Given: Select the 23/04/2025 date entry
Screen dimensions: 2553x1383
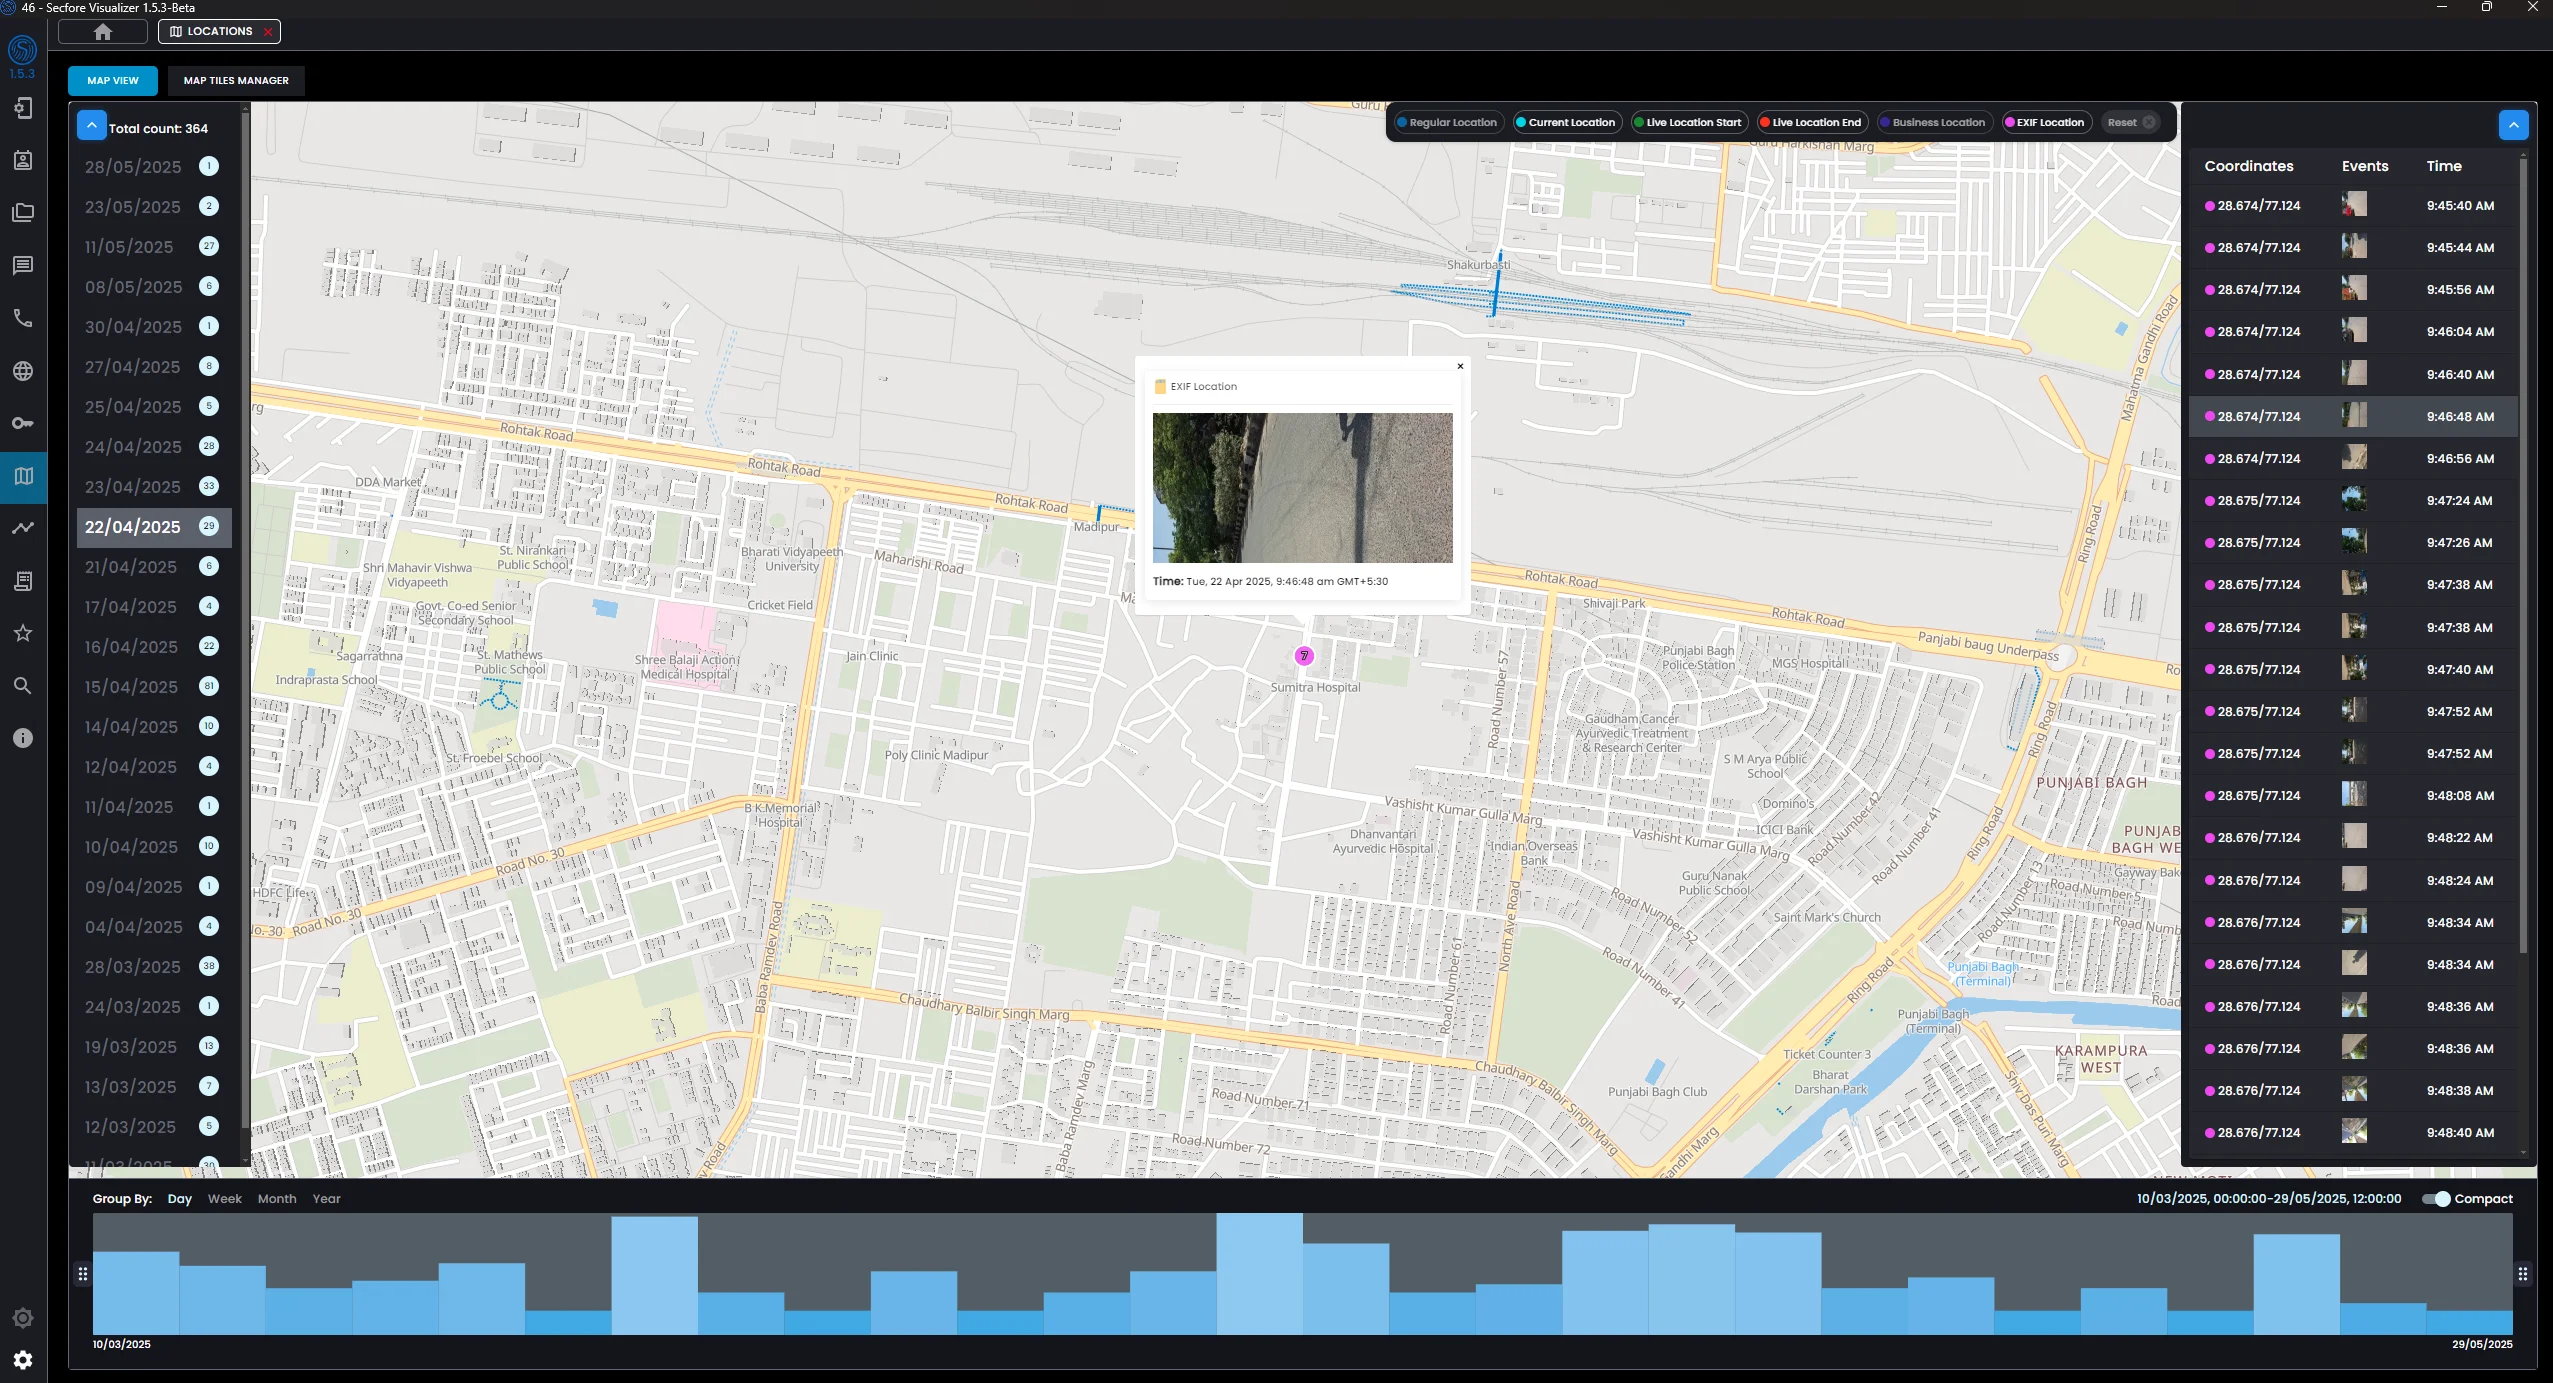Looking at the screenshot, I should [x=133, y=487].
